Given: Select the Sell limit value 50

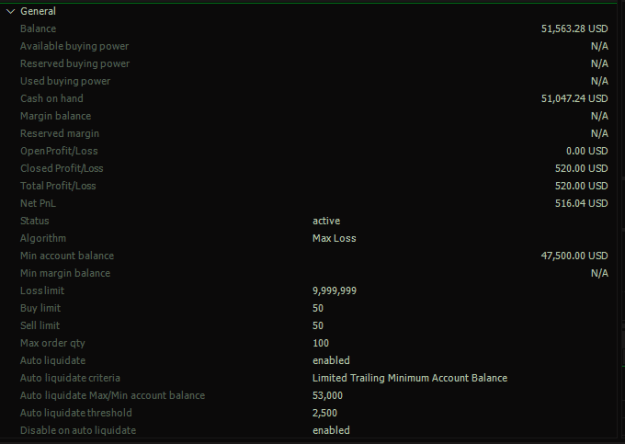Looking at the screenshot, I should [318, 326].
